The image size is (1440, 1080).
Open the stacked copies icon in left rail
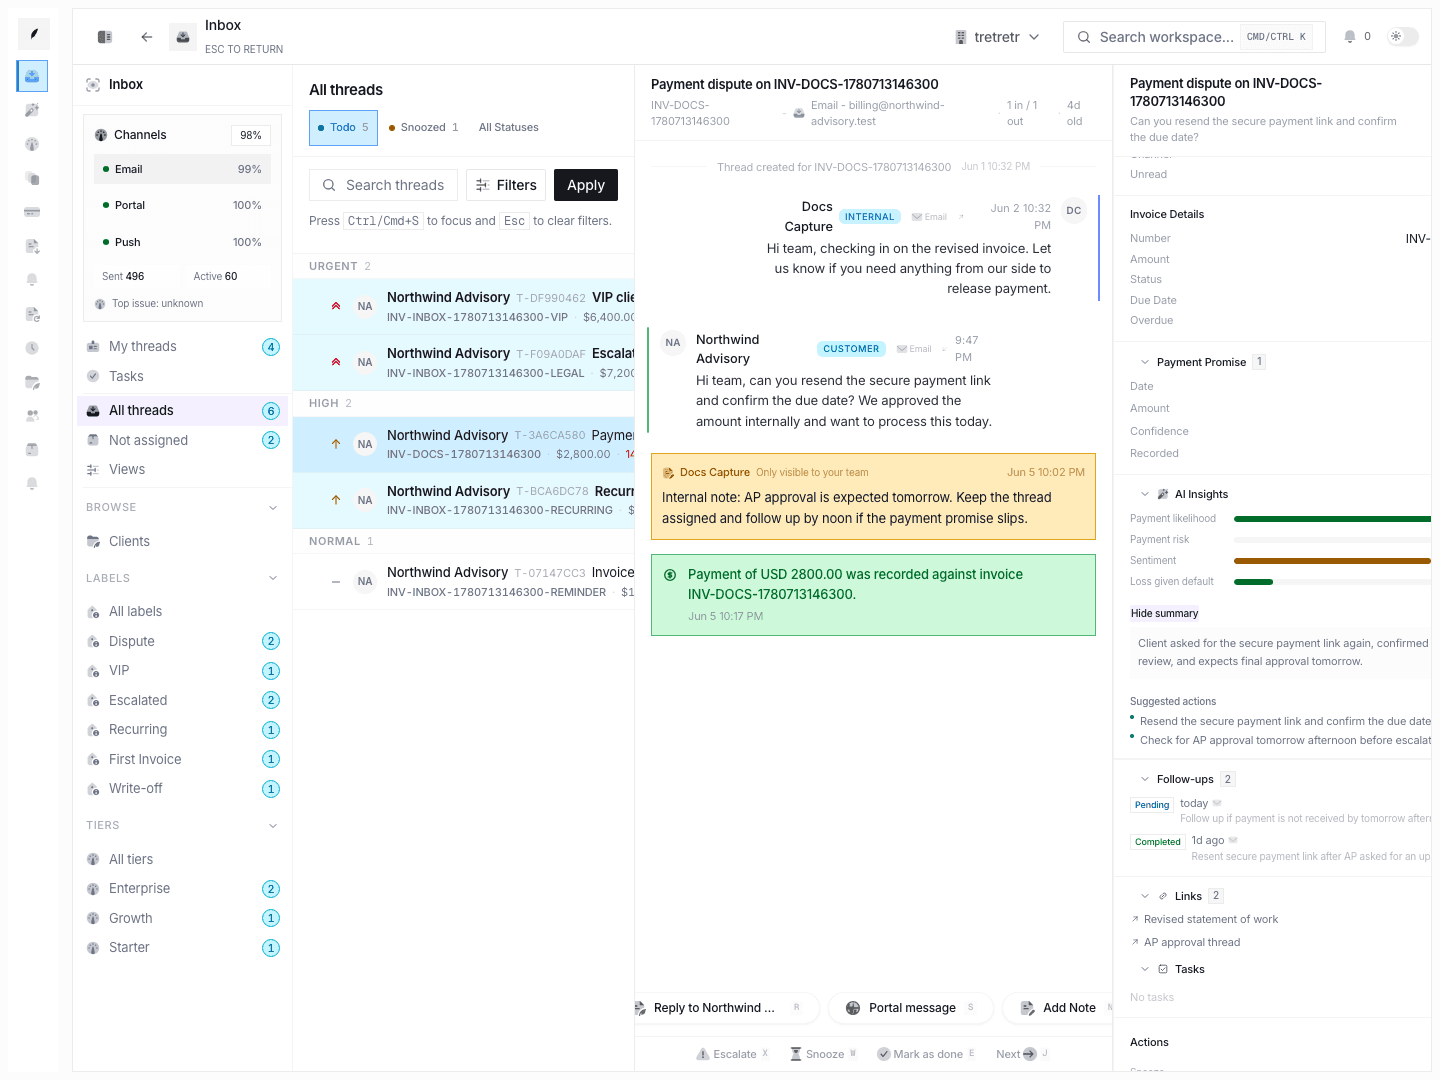point(32,178)
